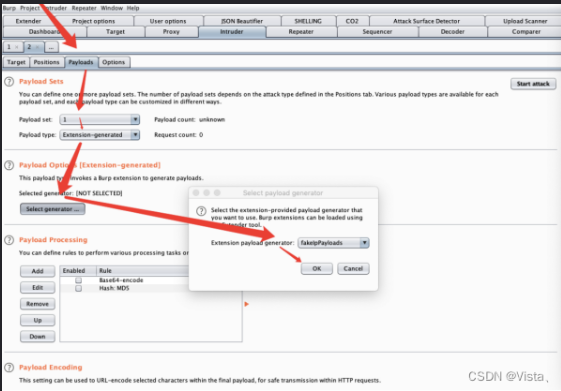Move processing rule Down
The width and height of the screenshot is (561, 391).
pyautogui.click(x=38, y=337)
